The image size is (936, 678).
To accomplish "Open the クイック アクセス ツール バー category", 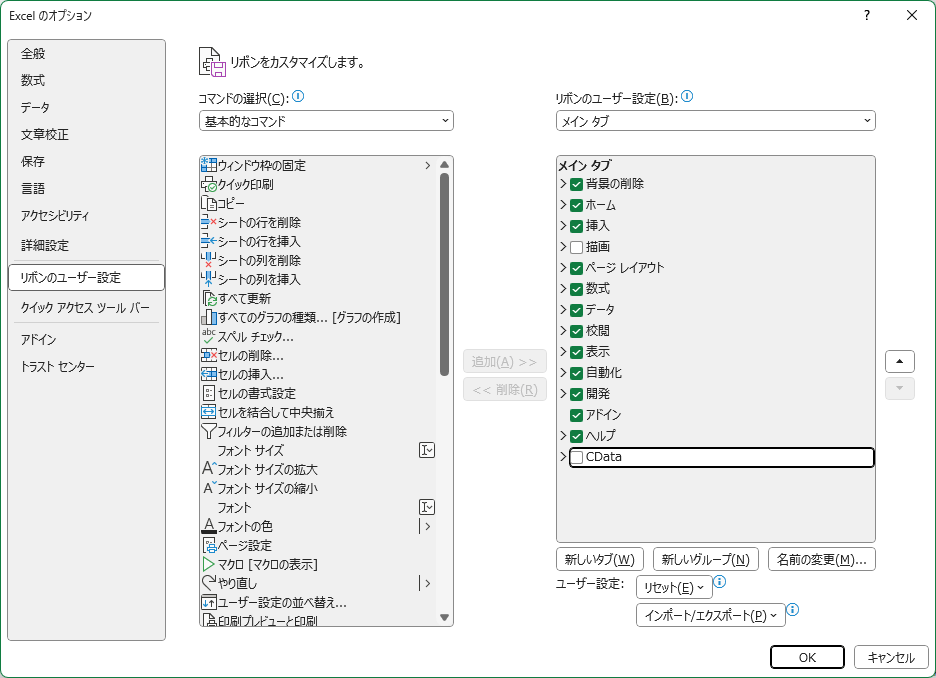I will 85,307.
